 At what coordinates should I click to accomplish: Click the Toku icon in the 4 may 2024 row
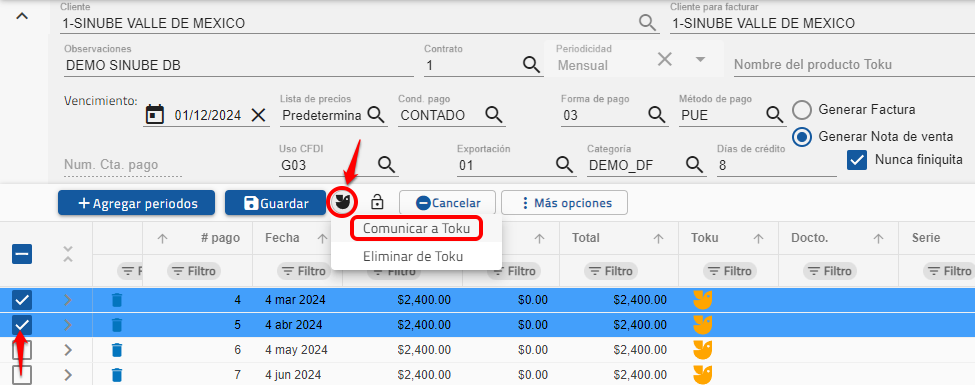pos(703,350)
